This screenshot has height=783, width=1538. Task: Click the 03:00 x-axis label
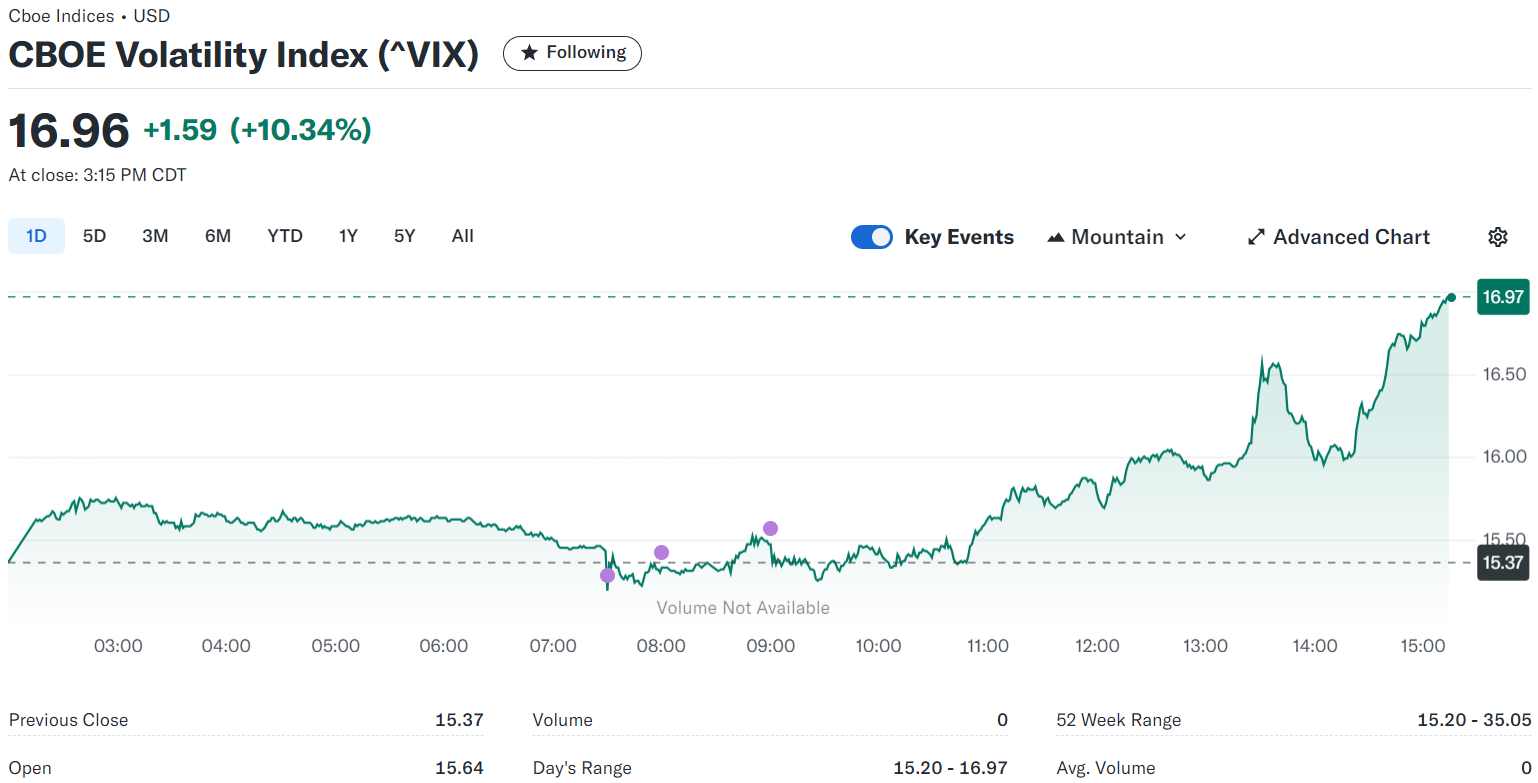[x=118, y=646]
